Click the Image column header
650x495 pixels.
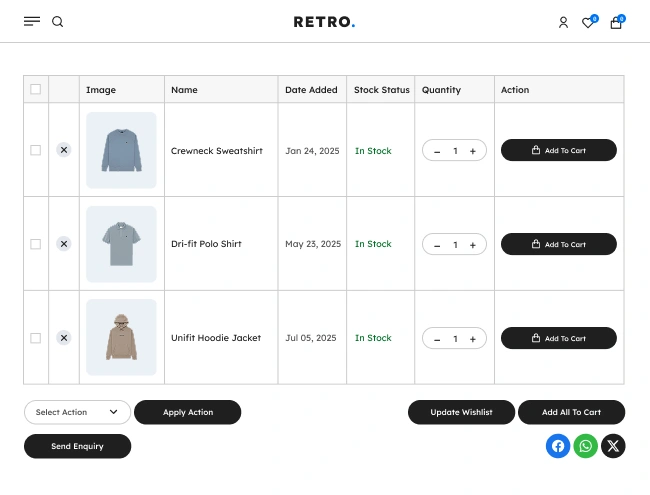(x=101, y=90)
